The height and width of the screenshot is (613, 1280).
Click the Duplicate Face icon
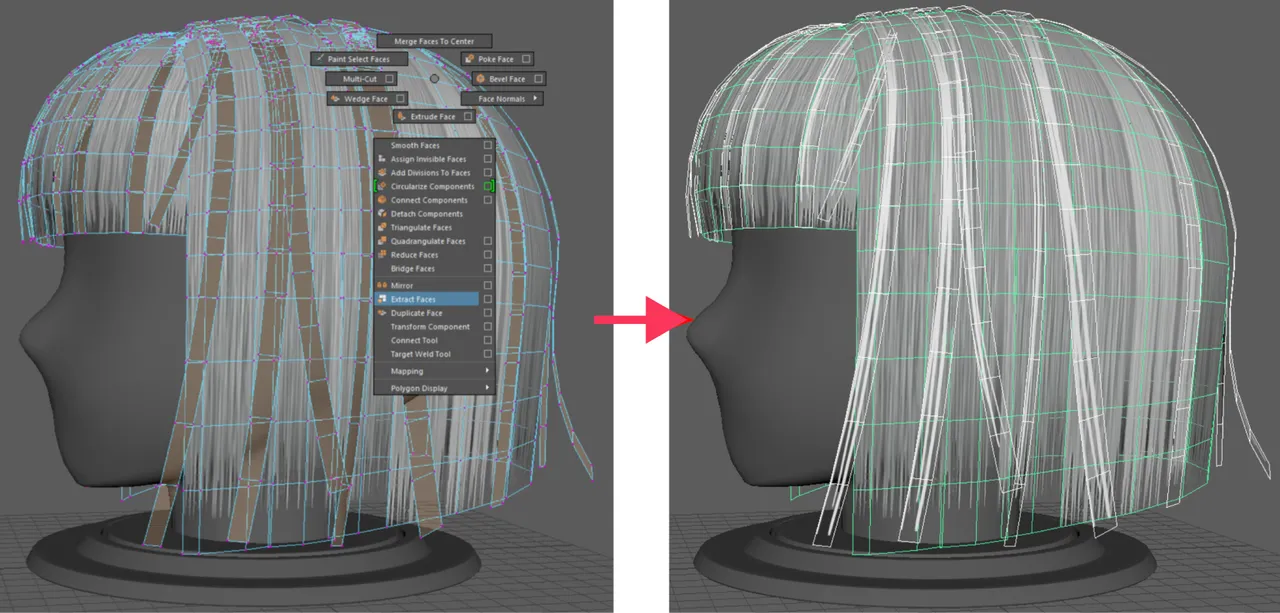pyautogui.click(x=381, y=311)
